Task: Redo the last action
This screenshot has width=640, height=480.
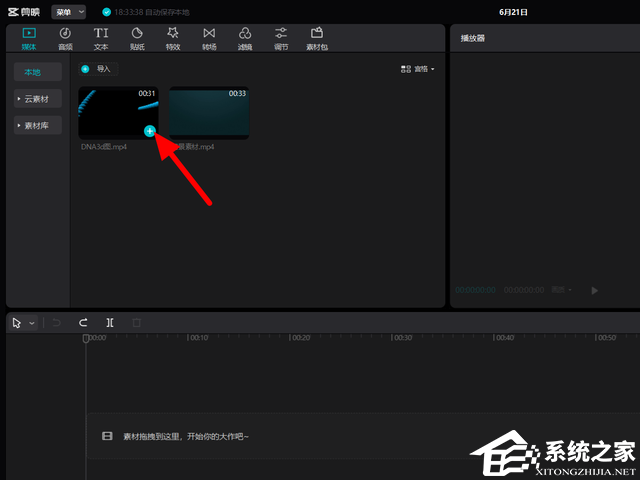Action: (83, 323)
